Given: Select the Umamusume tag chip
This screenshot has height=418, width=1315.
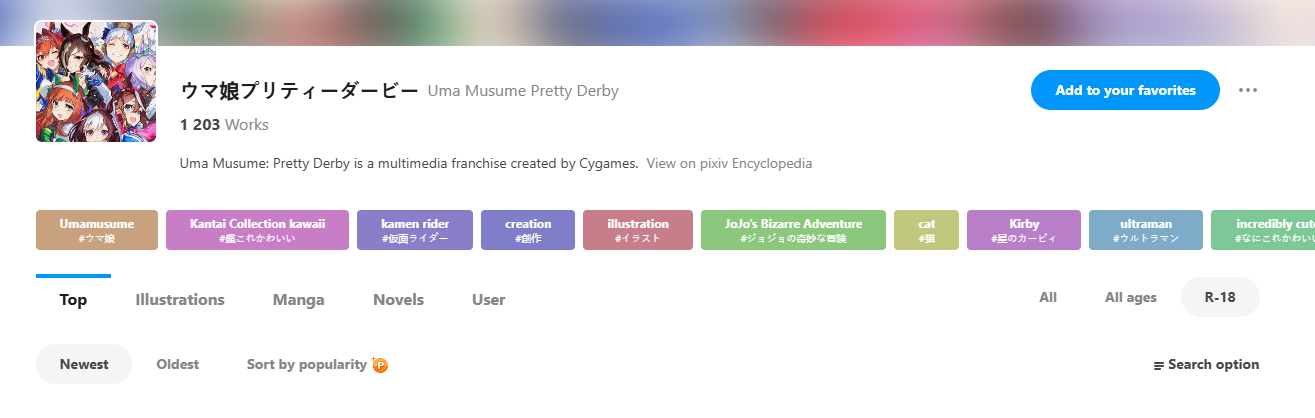Looking at the screenshot, I should point(97,230).
